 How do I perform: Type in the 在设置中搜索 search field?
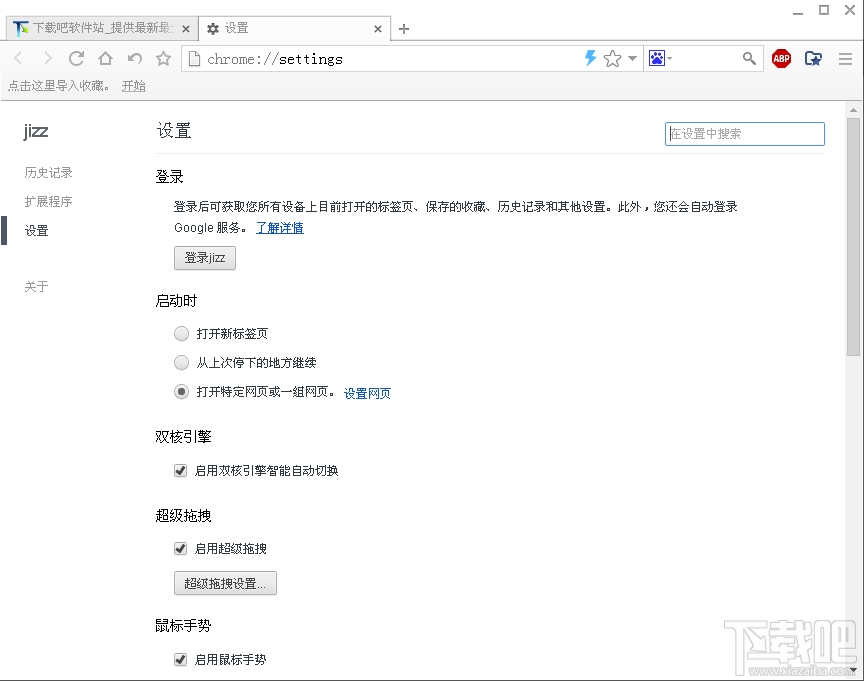[744, 133]
